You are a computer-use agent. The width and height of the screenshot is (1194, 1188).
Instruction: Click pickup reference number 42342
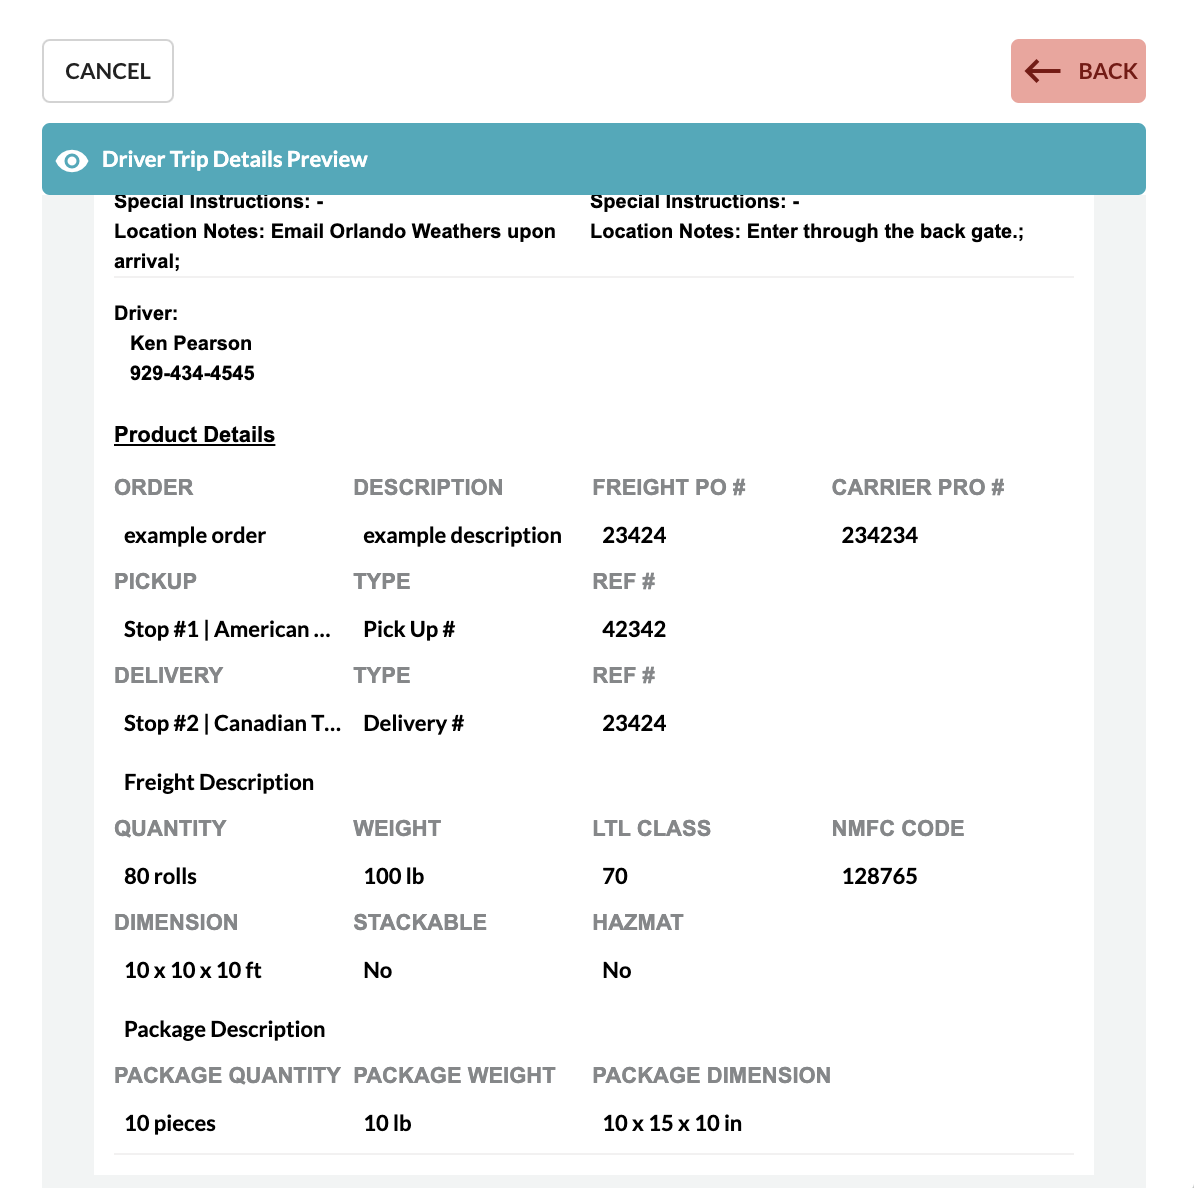(x=634, y=629)
